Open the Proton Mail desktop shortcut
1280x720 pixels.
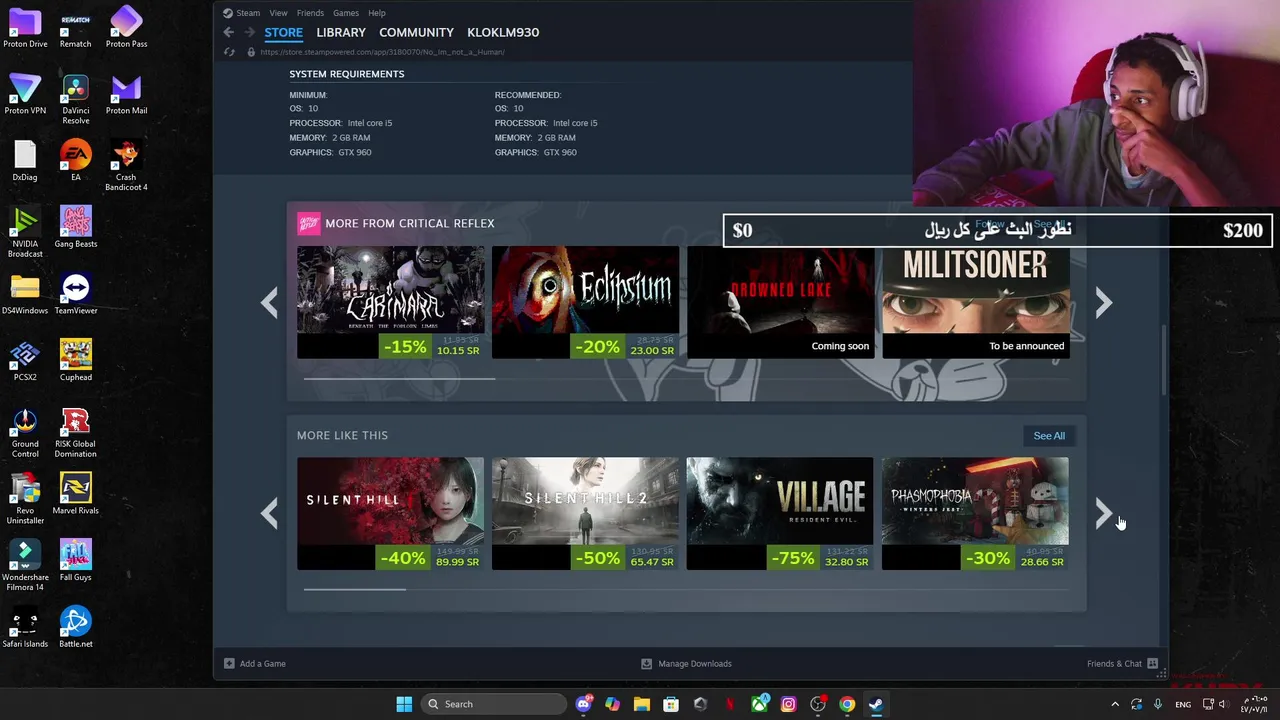tap(126, 94)
